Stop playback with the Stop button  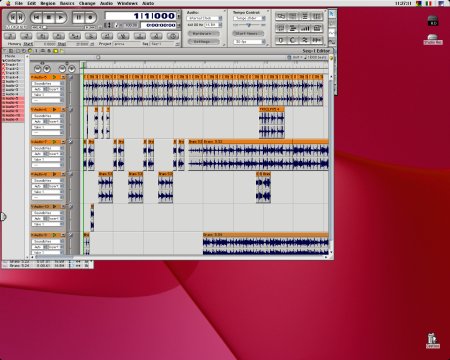point(49,17)
